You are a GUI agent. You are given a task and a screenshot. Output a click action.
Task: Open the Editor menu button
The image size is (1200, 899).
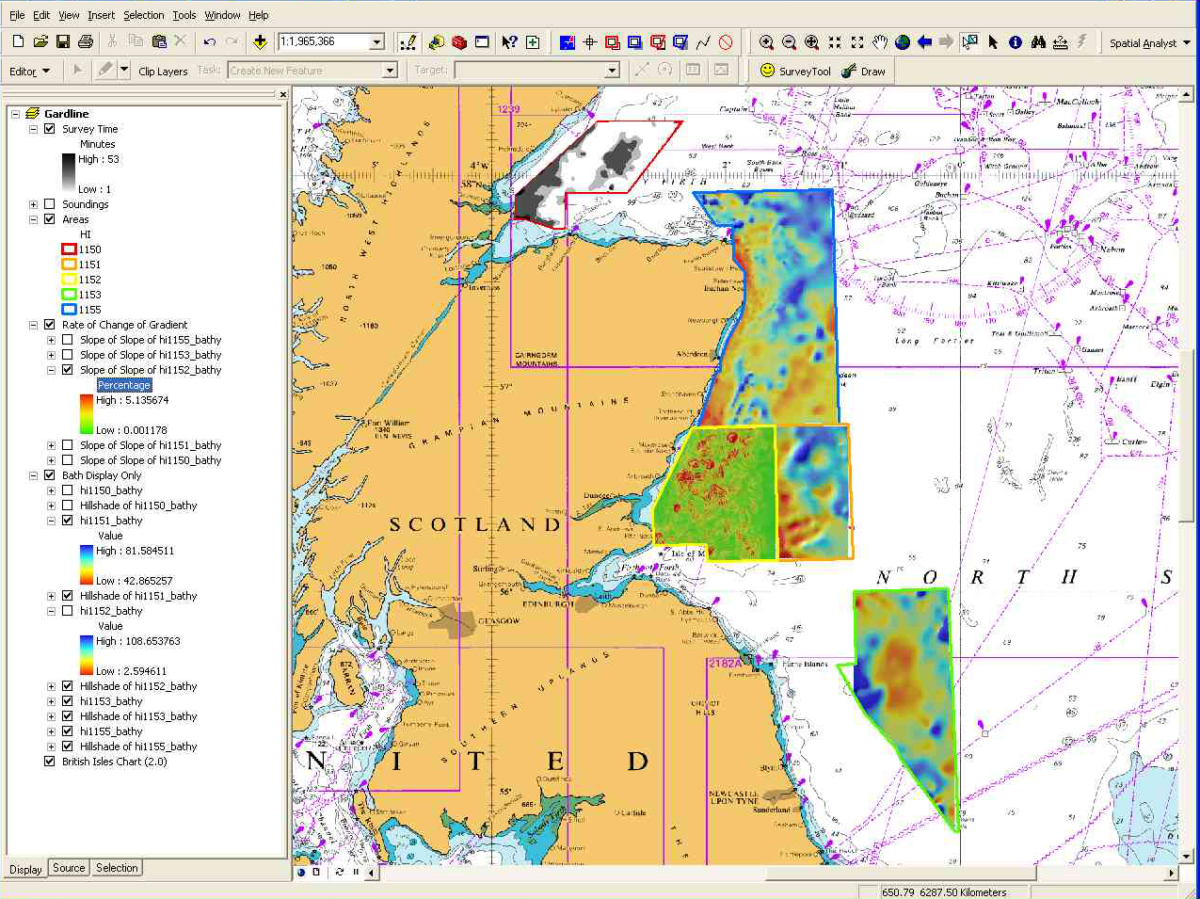pos(28,71)
